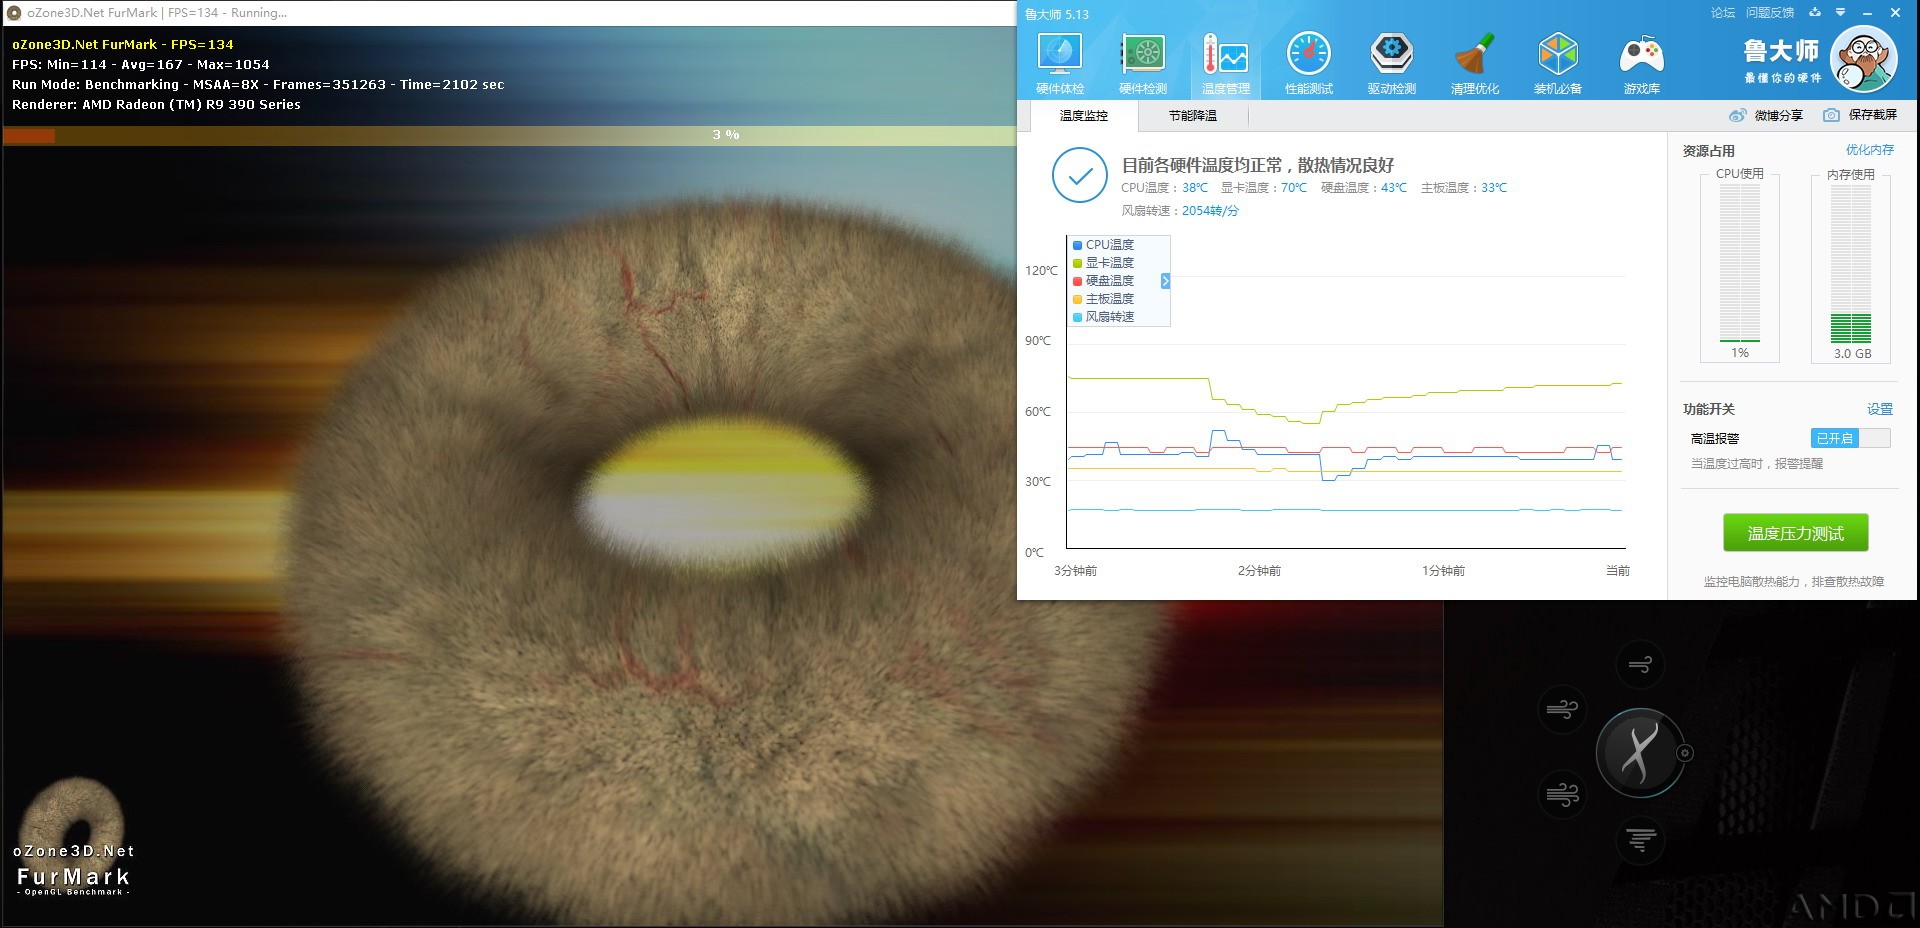Click the Run Mode Benchmarking line in FurMark
The width and height of the screenshot is (1920, 928).
coord(258,85)
